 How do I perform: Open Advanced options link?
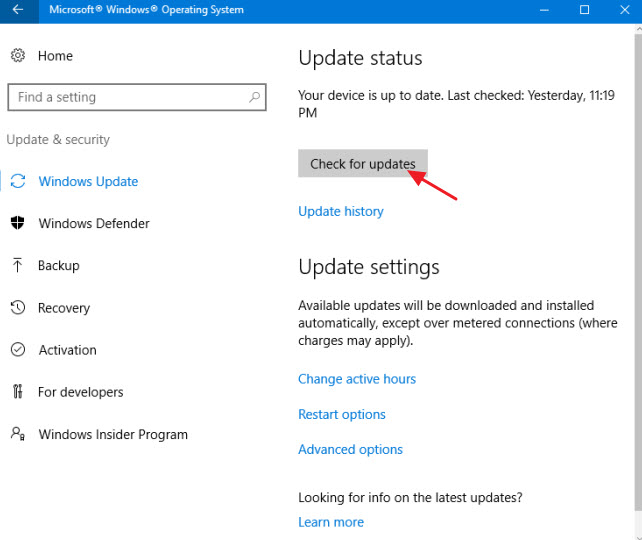coord(350,450)
